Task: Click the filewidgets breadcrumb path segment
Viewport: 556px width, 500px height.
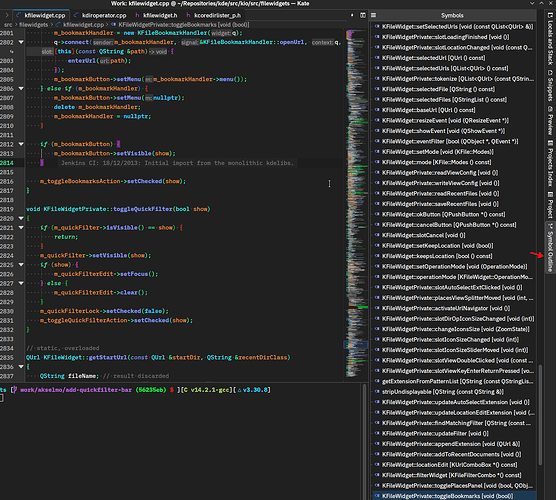Action: tap(33, 25)
